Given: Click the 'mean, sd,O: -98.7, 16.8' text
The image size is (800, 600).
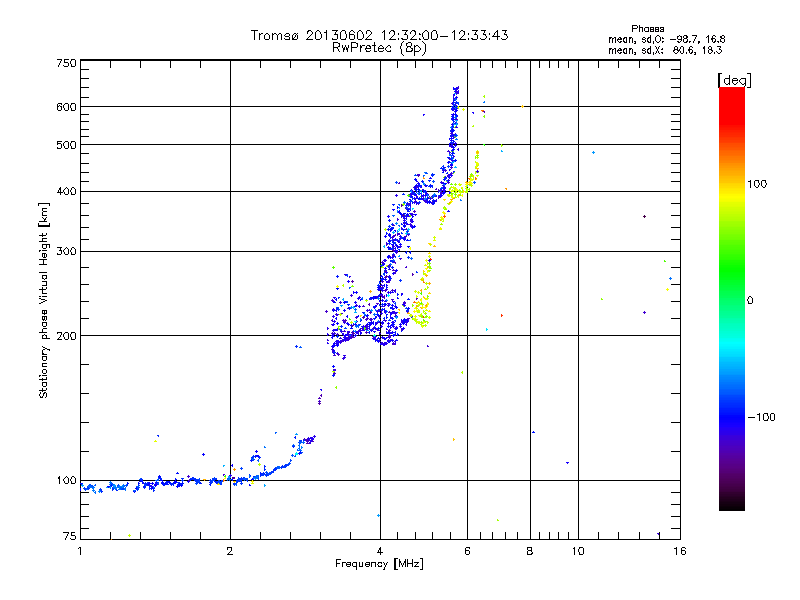Looking at the screenshot, I should click(666, 39).
